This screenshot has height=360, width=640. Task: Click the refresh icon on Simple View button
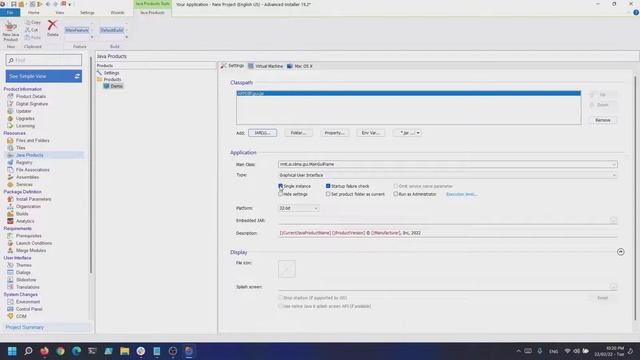(77, 76)
